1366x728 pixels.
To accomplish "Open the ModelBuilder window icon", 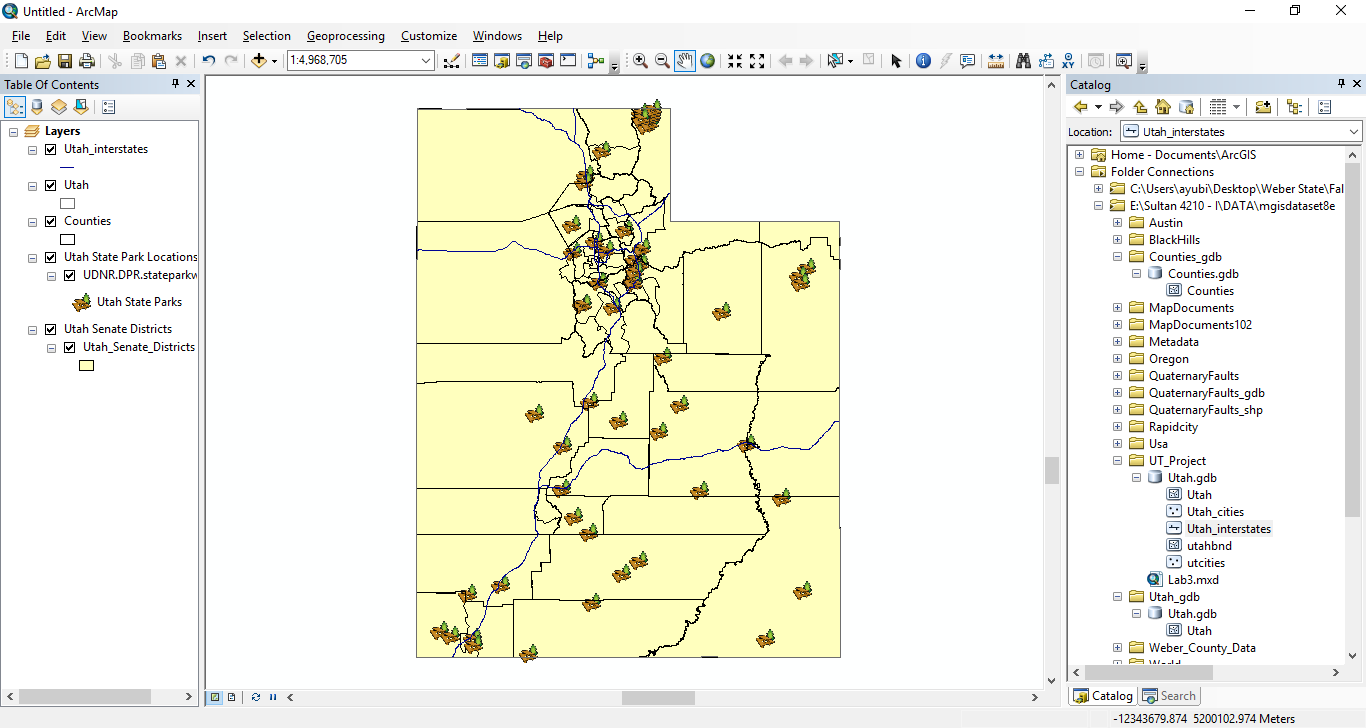I will click(596, 61).
